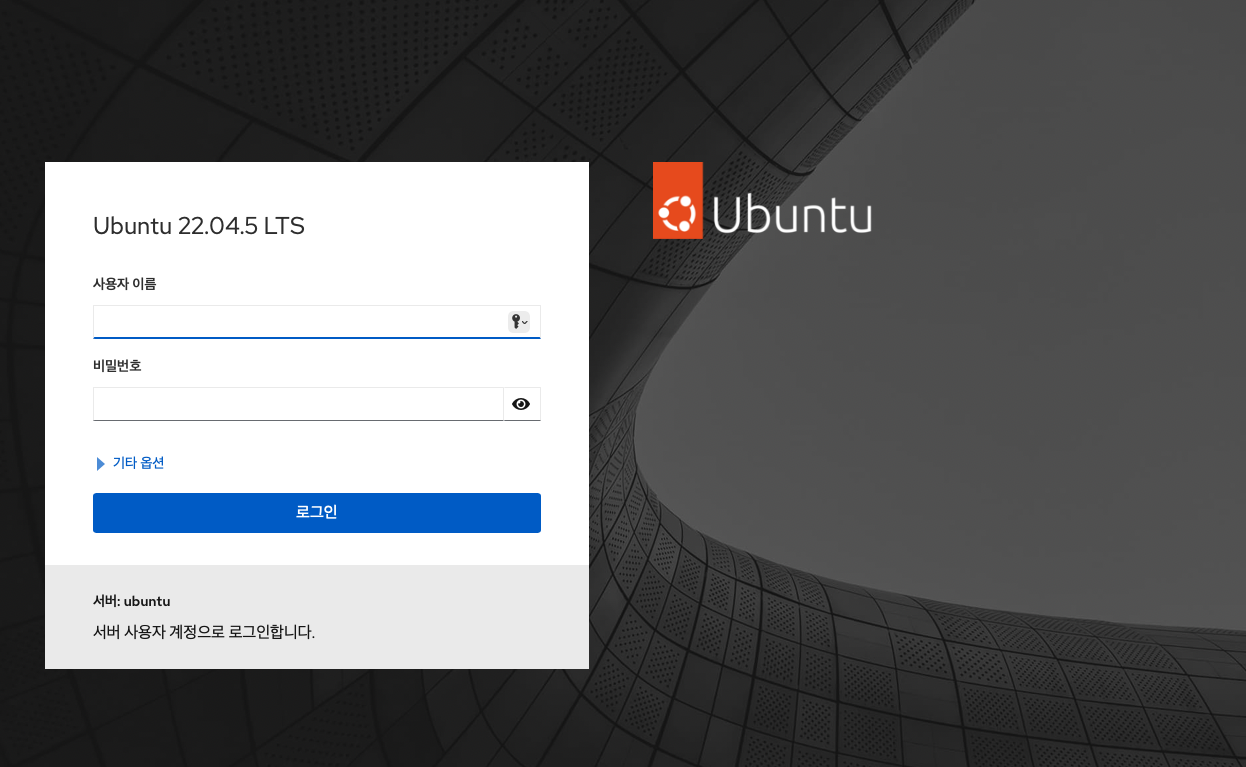
Task: Click the key icon in the username field
Action: tap(515, 321)
